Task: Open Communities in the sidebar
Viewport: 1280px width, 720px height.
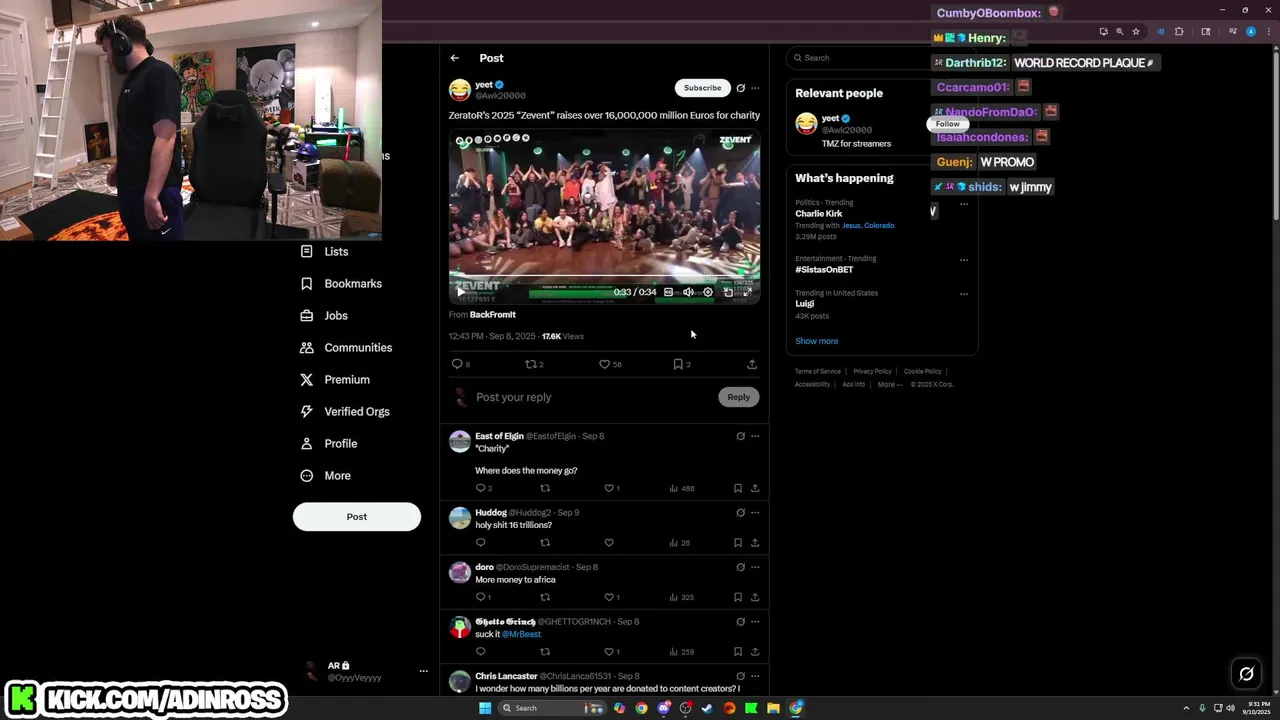Action: tap(346, 348)
